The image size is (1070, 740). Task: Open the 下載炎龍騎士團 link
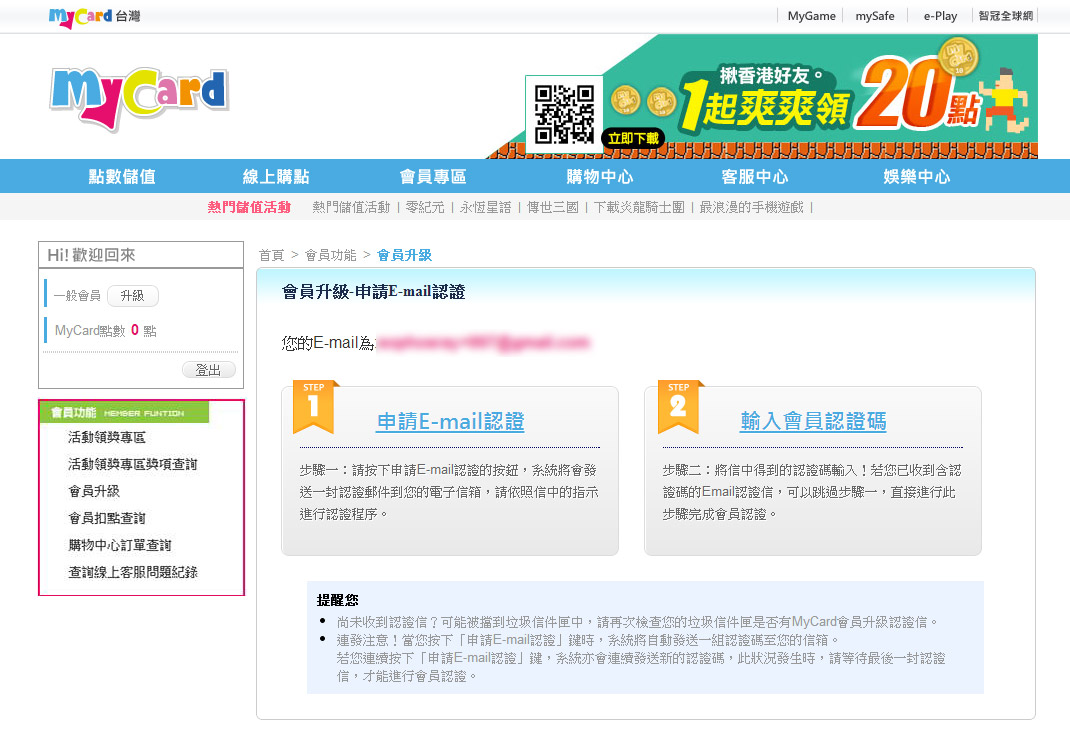pos(639,207)
